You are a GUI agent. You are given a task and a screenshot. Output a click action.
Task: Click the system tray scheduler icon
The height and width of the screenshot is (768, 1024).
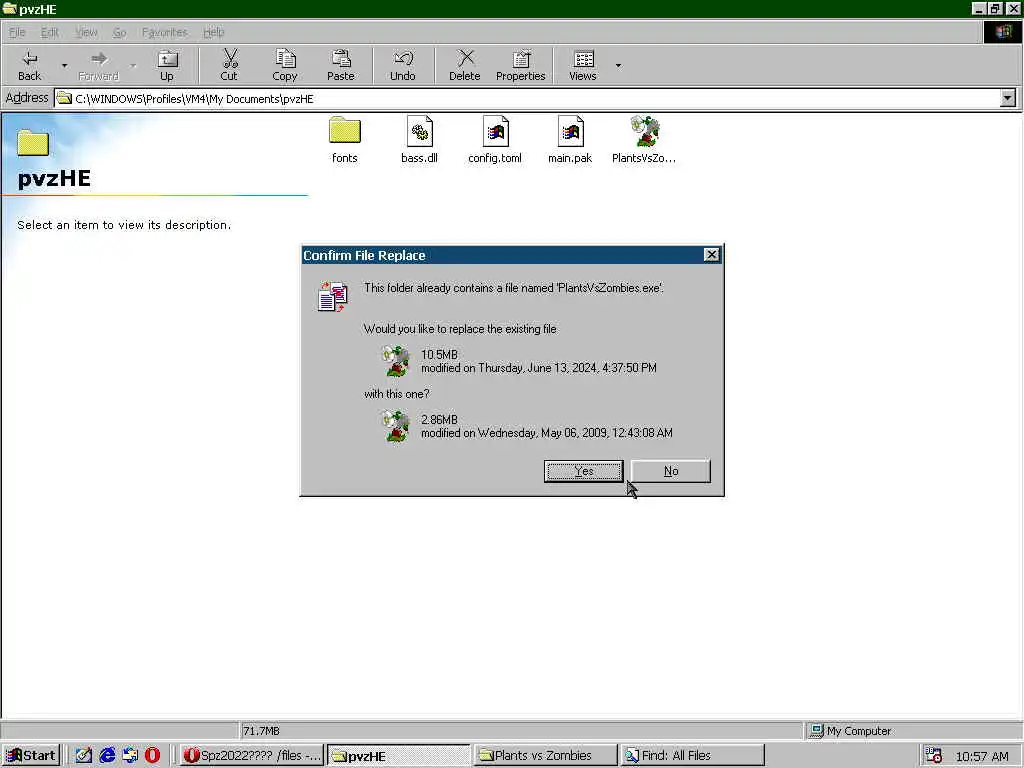coord(934,756)
